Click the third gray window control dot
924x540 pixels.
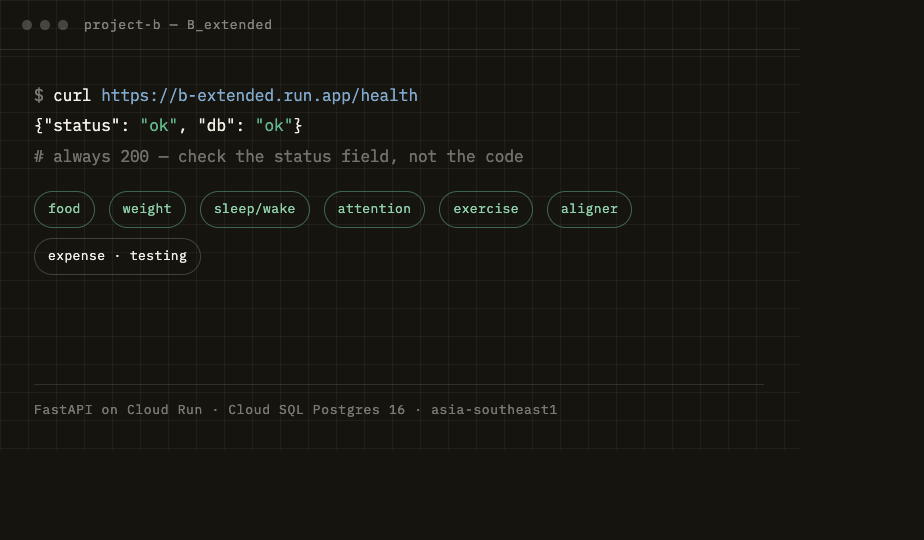(x=63, y=25)
